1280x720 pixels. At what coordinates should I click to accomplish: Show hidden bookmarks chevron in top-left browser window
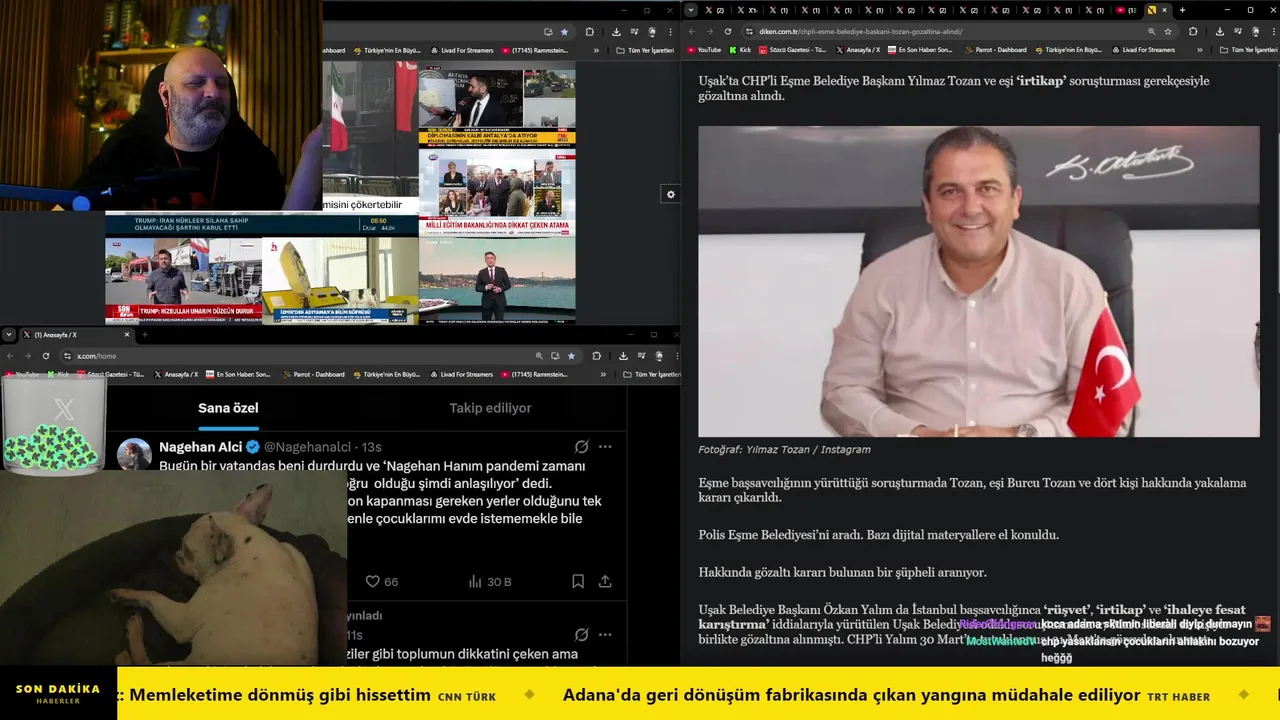[596, 50]
